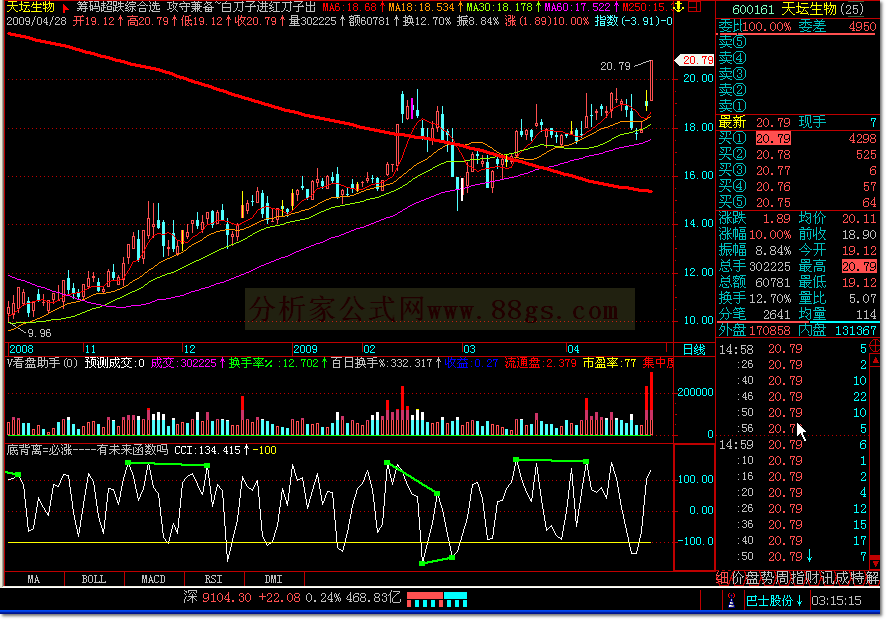This screenshot has width=887, height=620.
Task: Click the 卖⑤ ask row label
Action: [733, 42]
